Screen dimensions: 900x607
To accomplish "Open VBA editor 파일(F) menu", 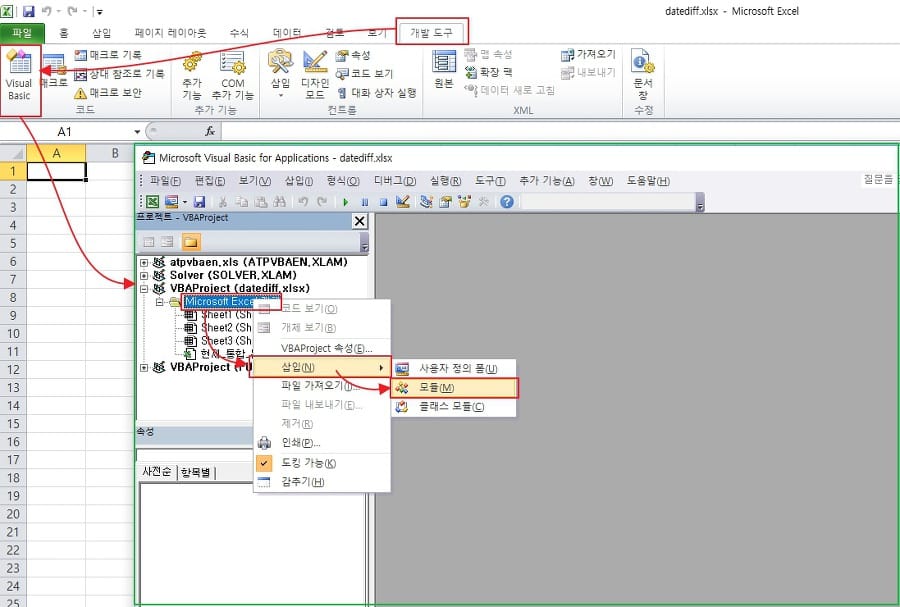I will pos(165,181).
